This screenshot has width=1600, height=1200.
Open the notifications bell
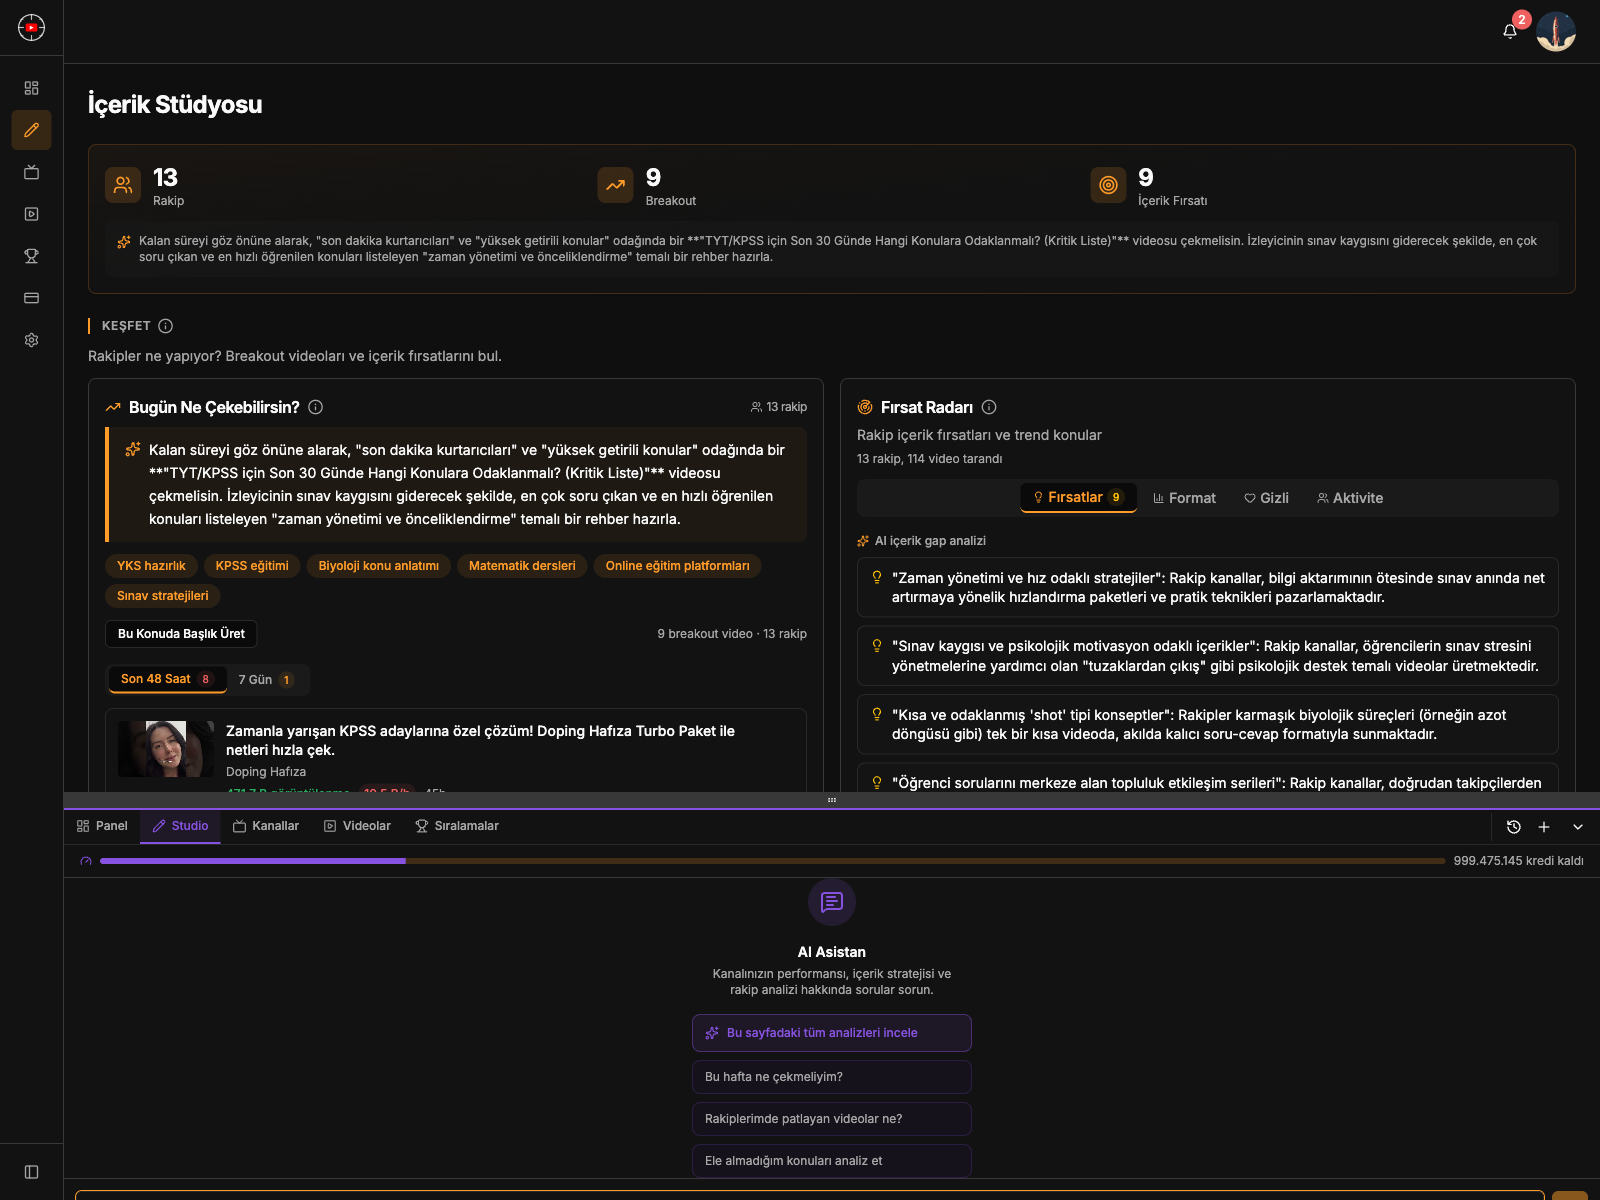pos(1510,31)
